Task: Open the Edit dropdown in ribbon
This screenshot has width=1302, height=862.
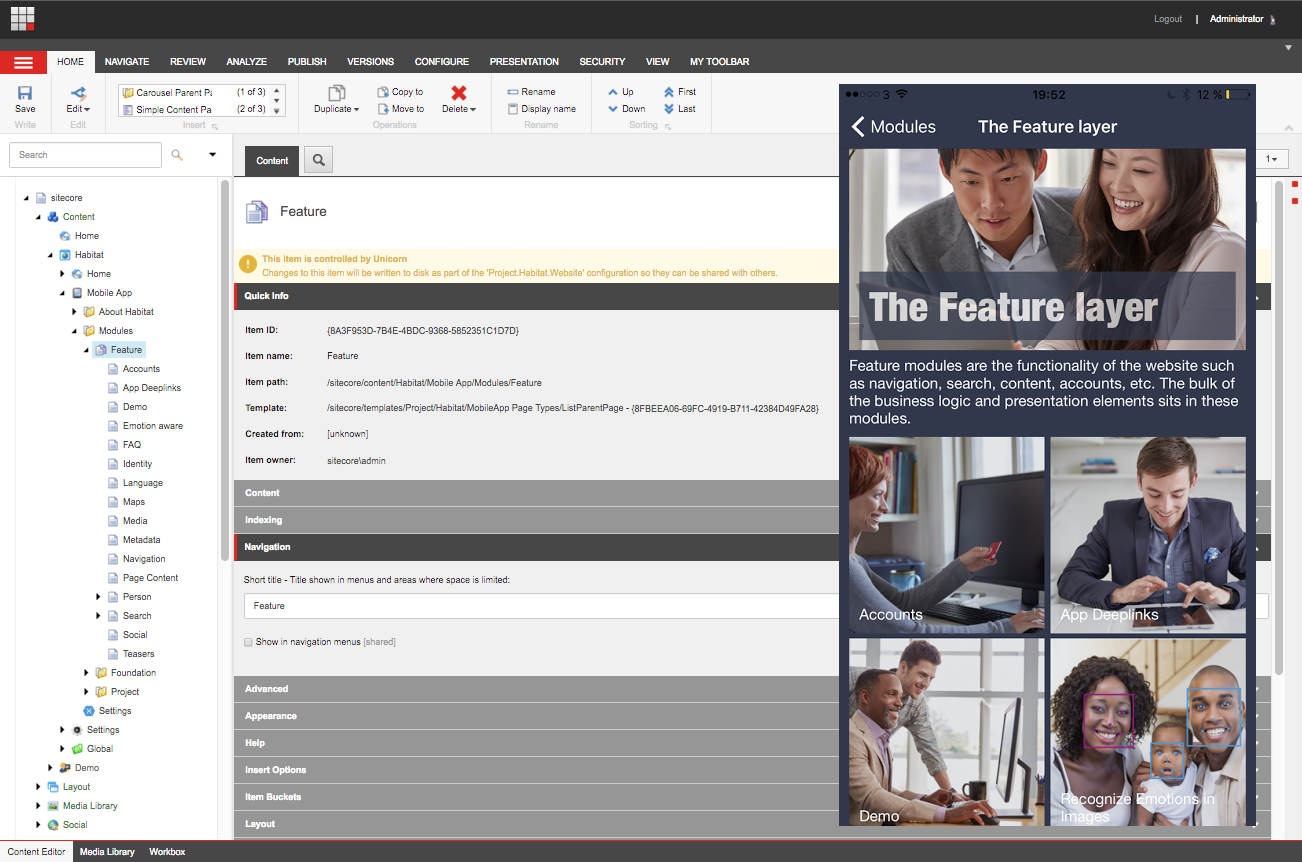Action: pos(78,109)
